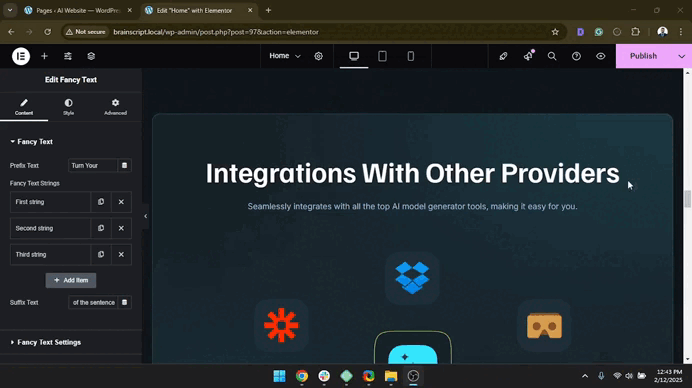The image size is (692, 388).
Task: Open a new browser tab
Action: click(268, 10)
